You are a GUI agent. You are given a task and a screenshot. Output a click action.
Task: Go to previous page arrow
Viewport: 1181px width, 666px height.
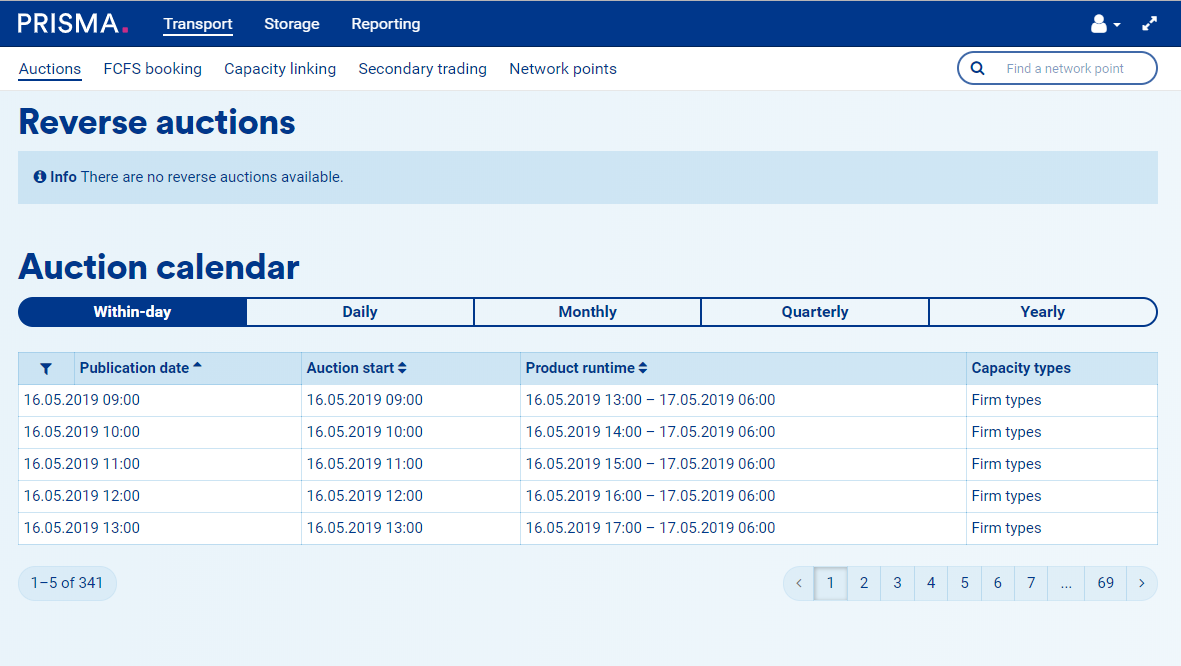click(x=798, y=583)
